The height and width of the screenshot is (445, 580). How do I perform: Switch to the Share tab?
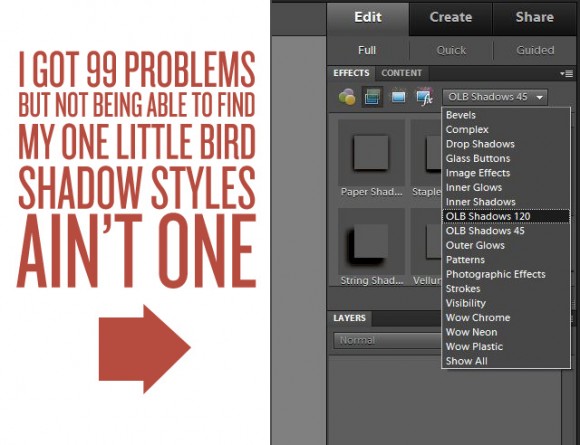coord(535,17)
